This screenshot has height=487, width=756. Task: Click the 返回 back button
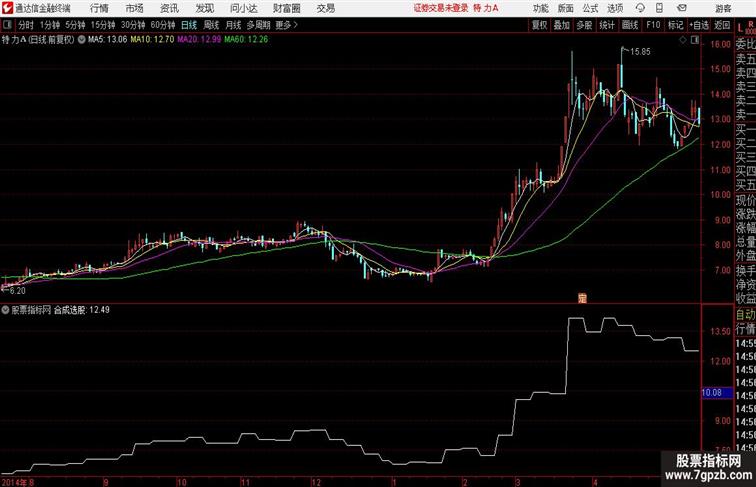pos(722,25)
